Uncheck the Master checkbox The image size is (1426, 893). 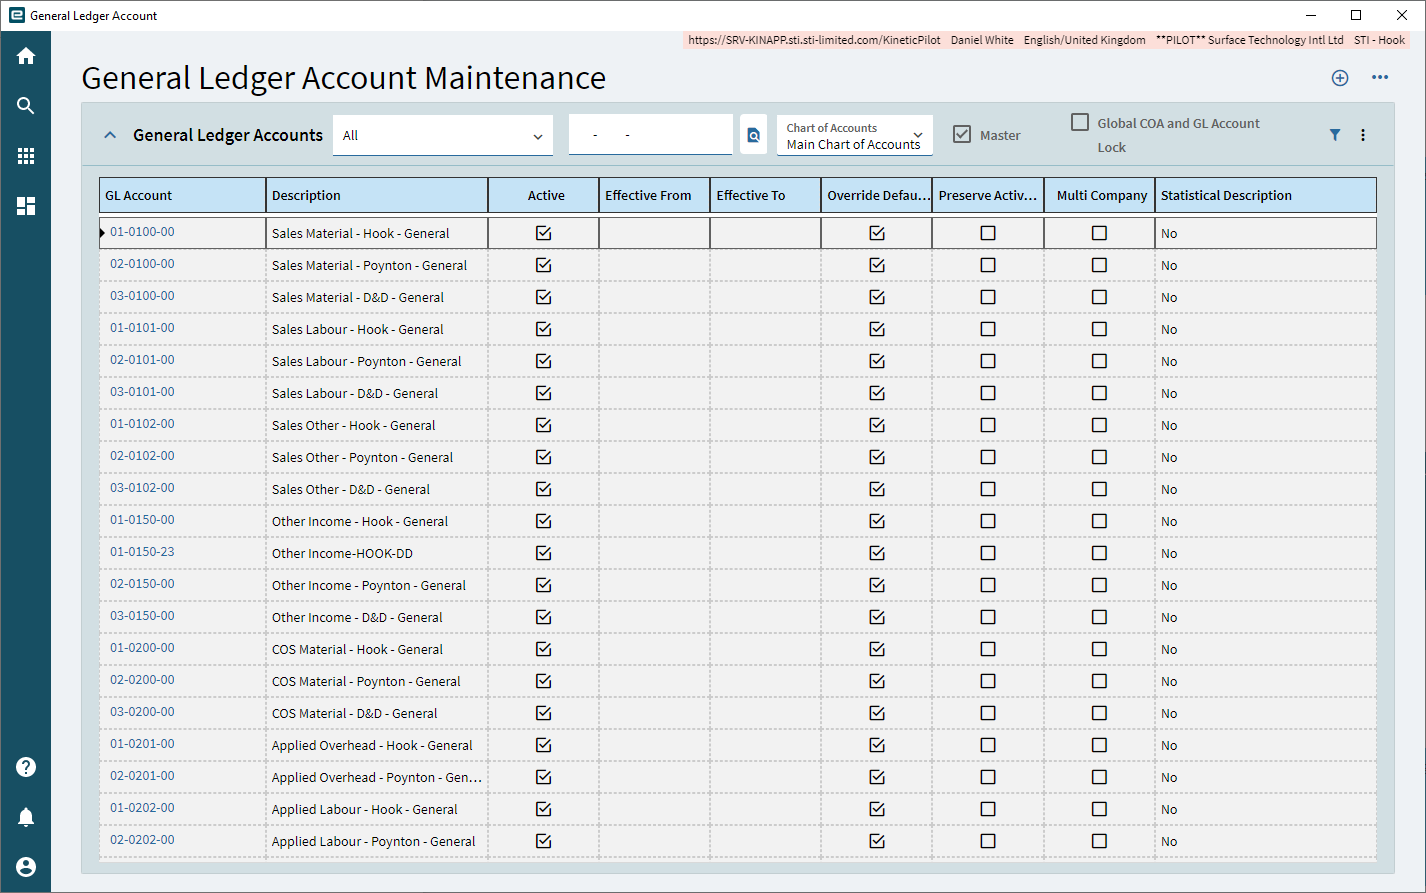(962, 133)
